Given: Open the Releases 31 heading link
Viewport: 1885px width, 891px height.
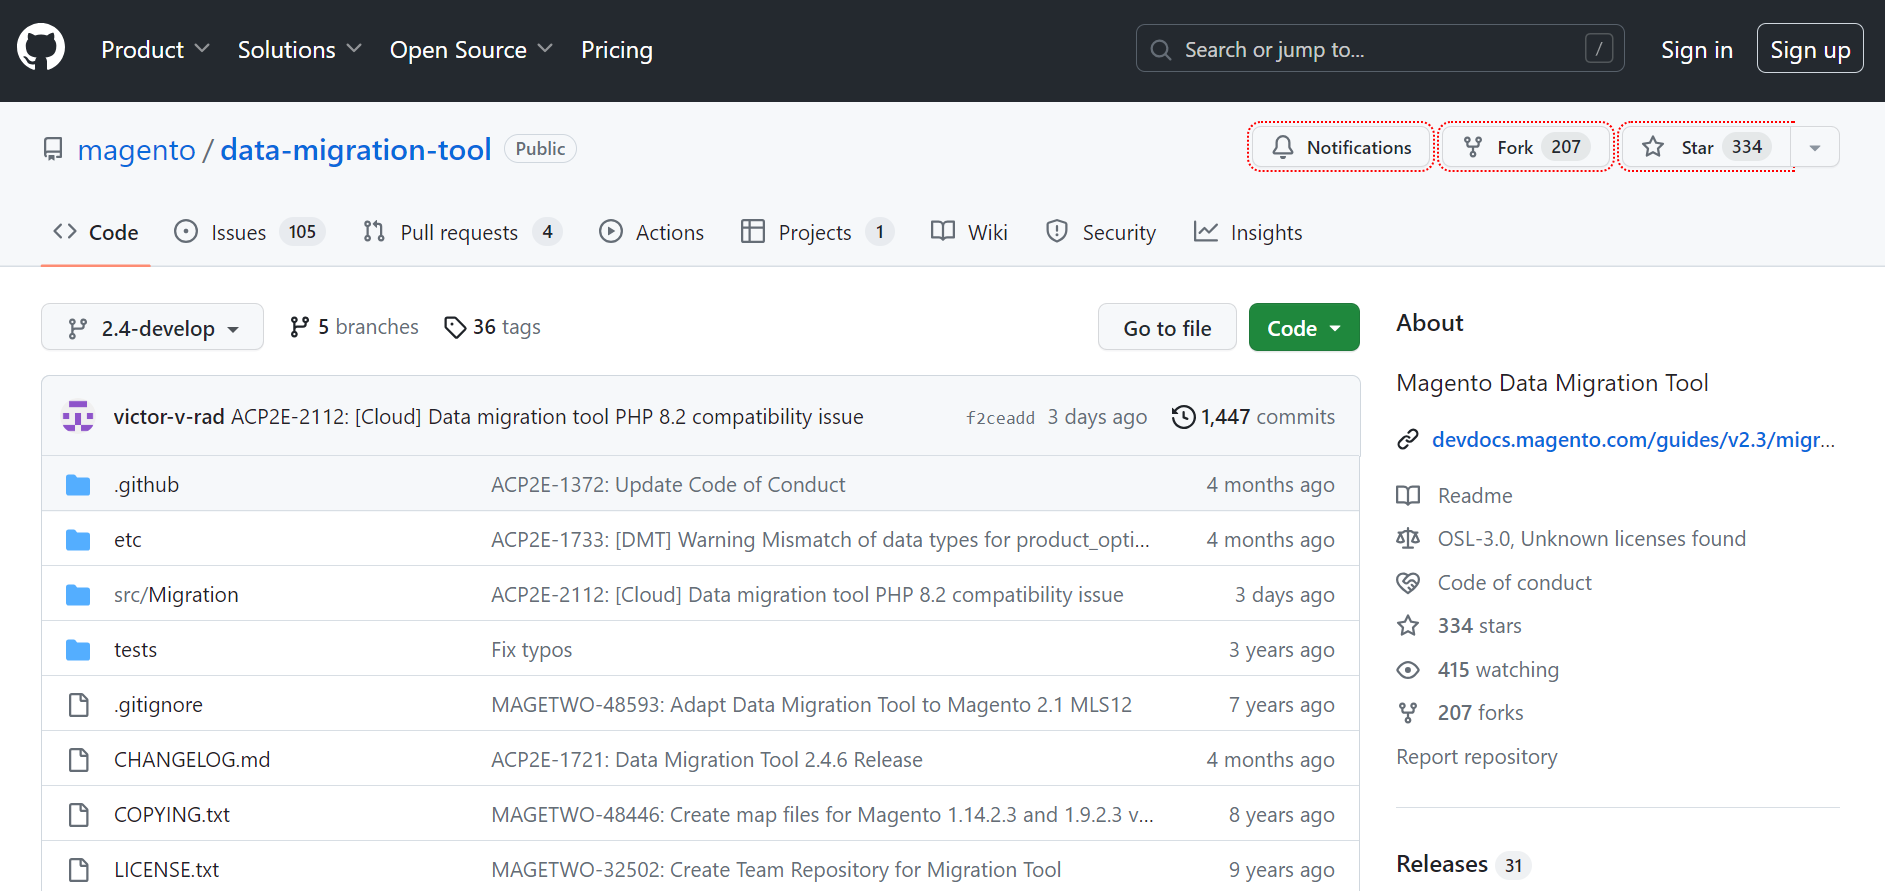Looking at the screenshot, I should point(1462,864).
